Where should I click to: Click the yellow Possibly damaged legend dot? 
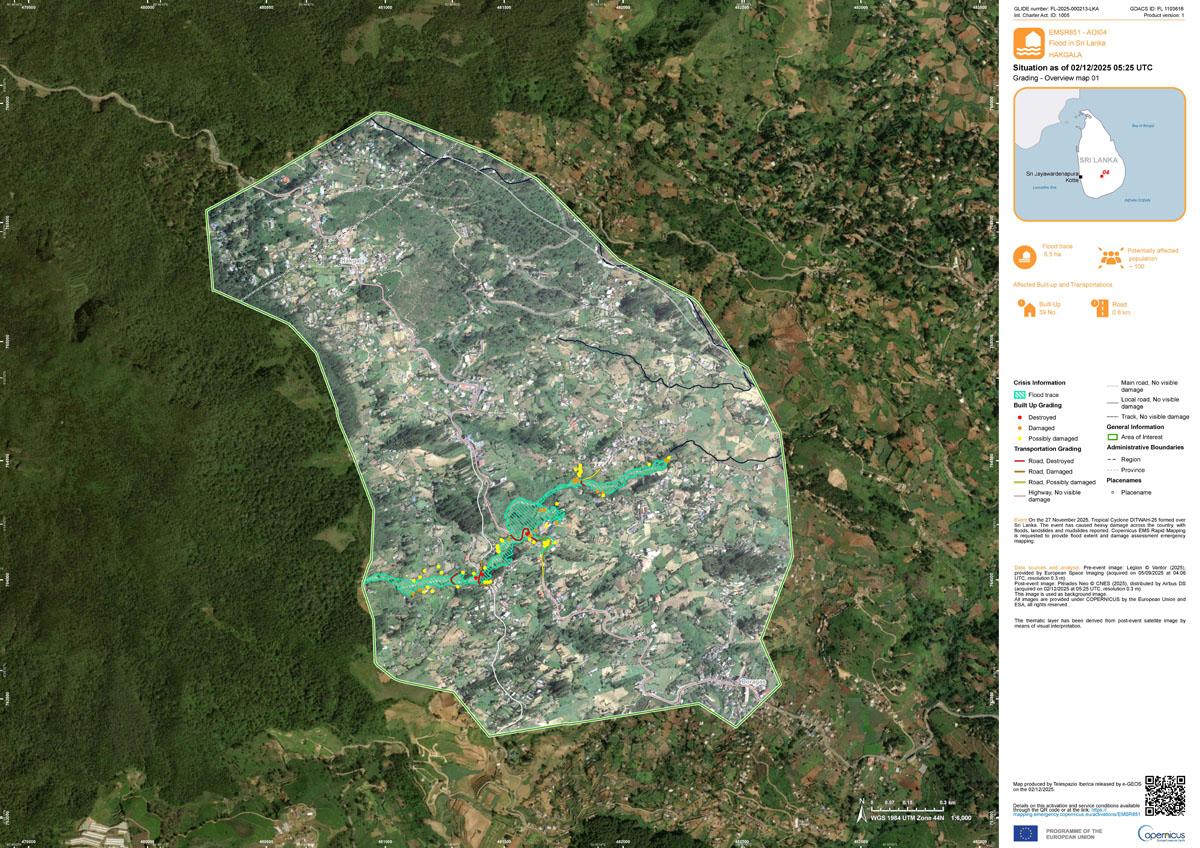1020,439
